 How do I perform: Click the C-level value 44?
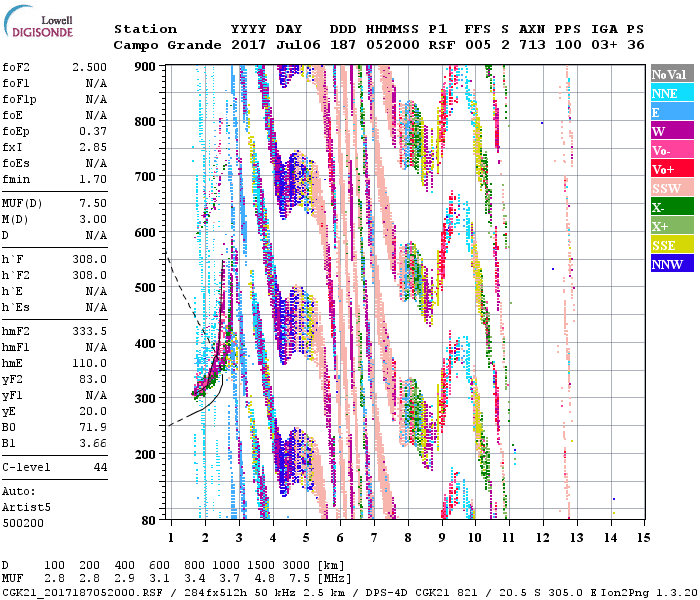(100, 467)
